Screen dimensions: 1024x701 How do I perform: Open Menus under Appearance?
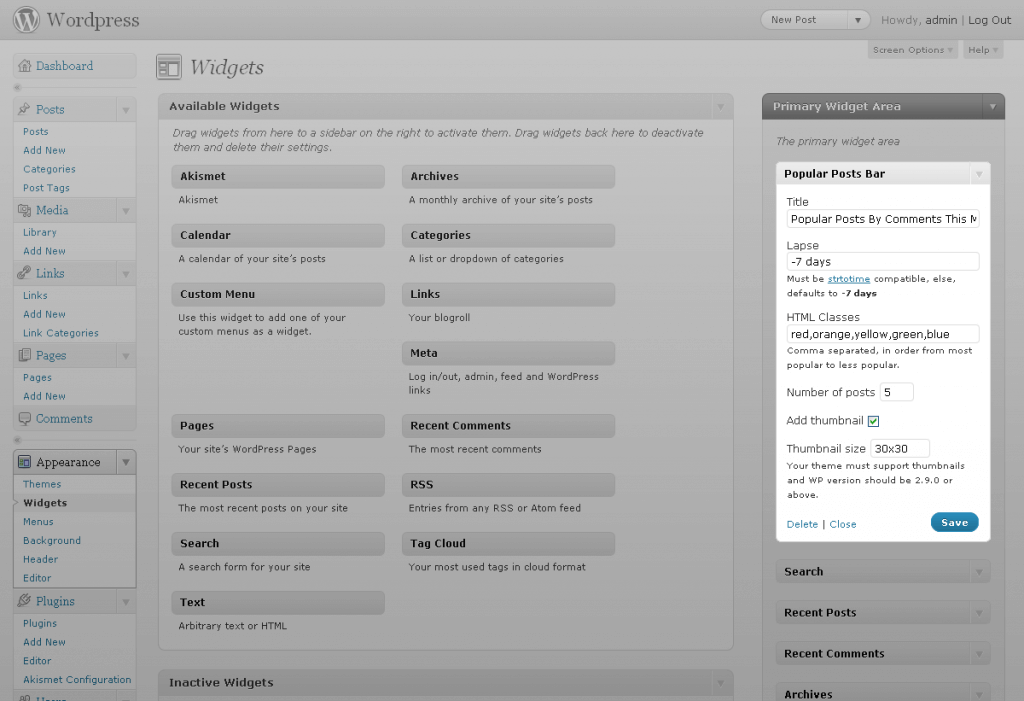[x=39, y=522]
